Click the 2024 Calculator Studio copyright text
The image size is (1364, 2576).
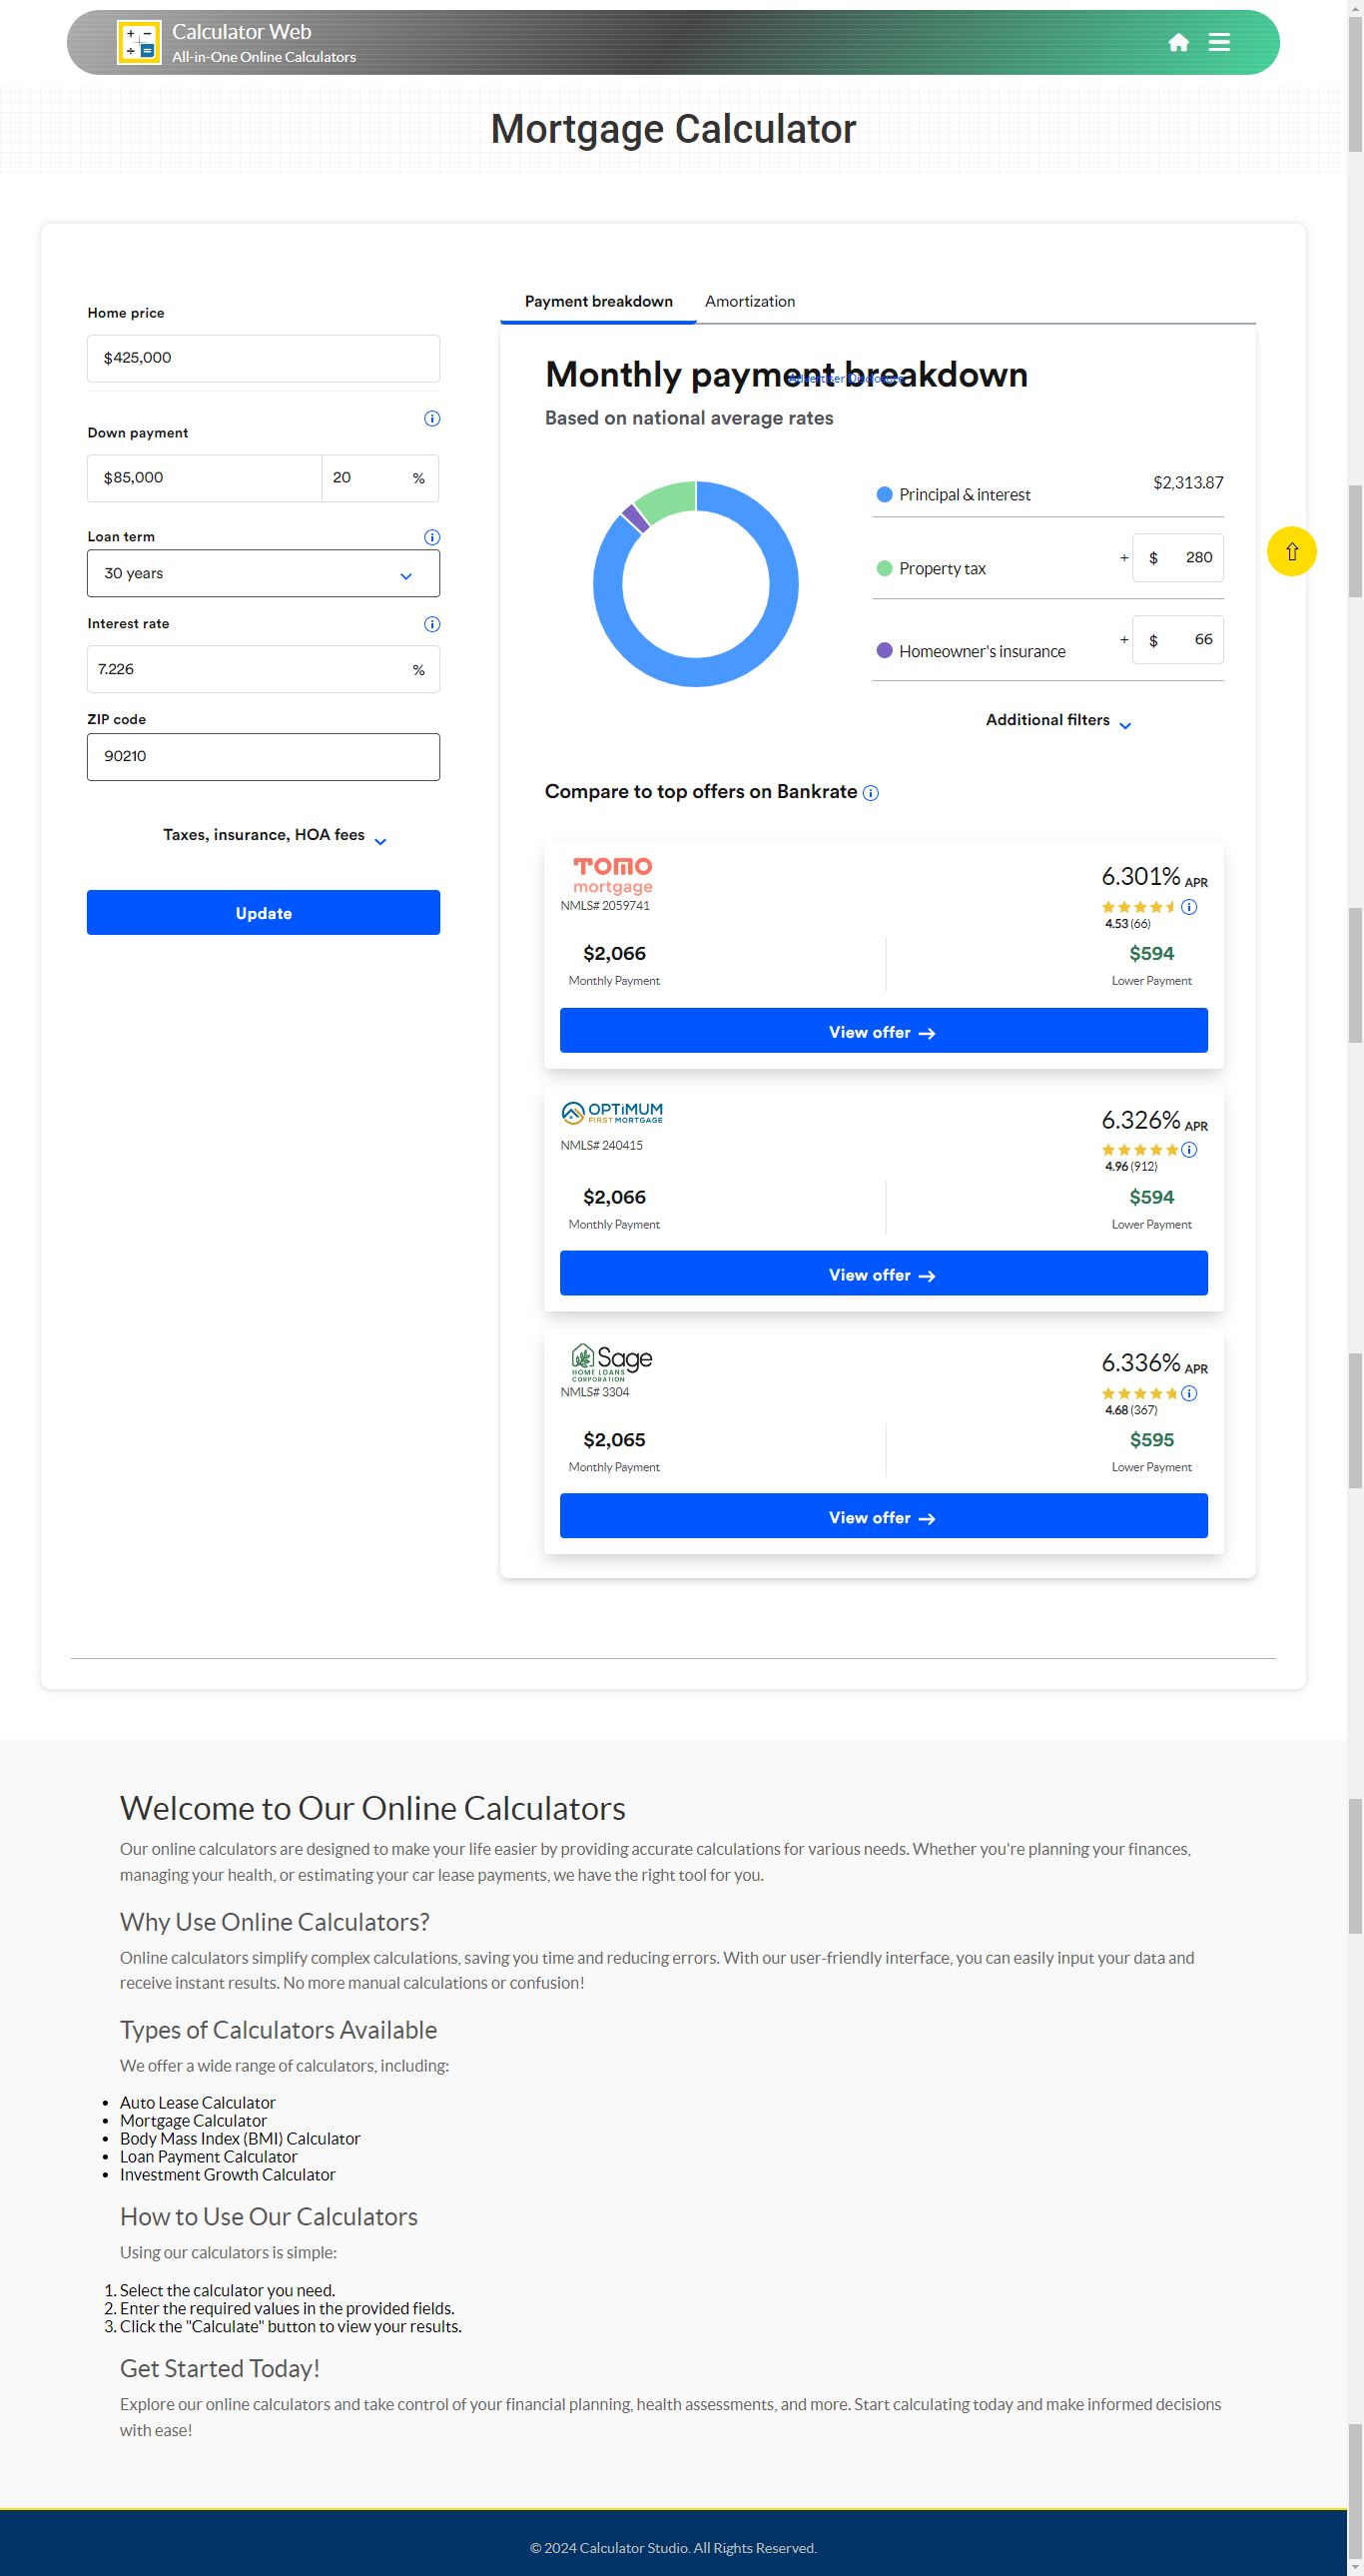(673, 2548)
